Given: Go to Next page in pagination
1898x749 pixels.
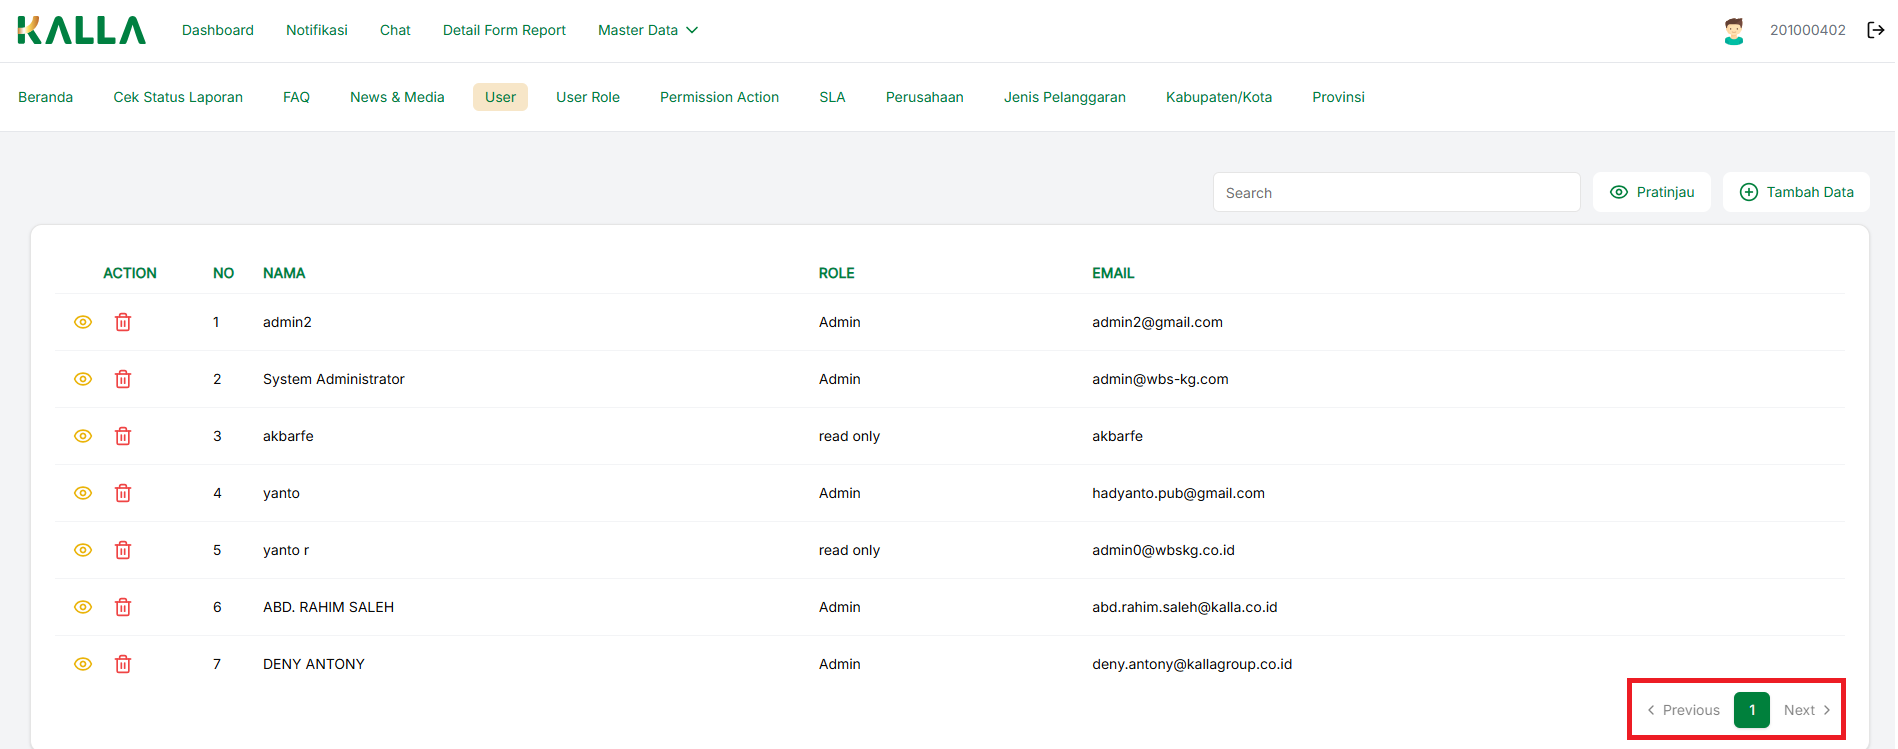Looking at the screenshot, I should (1806, 710).
